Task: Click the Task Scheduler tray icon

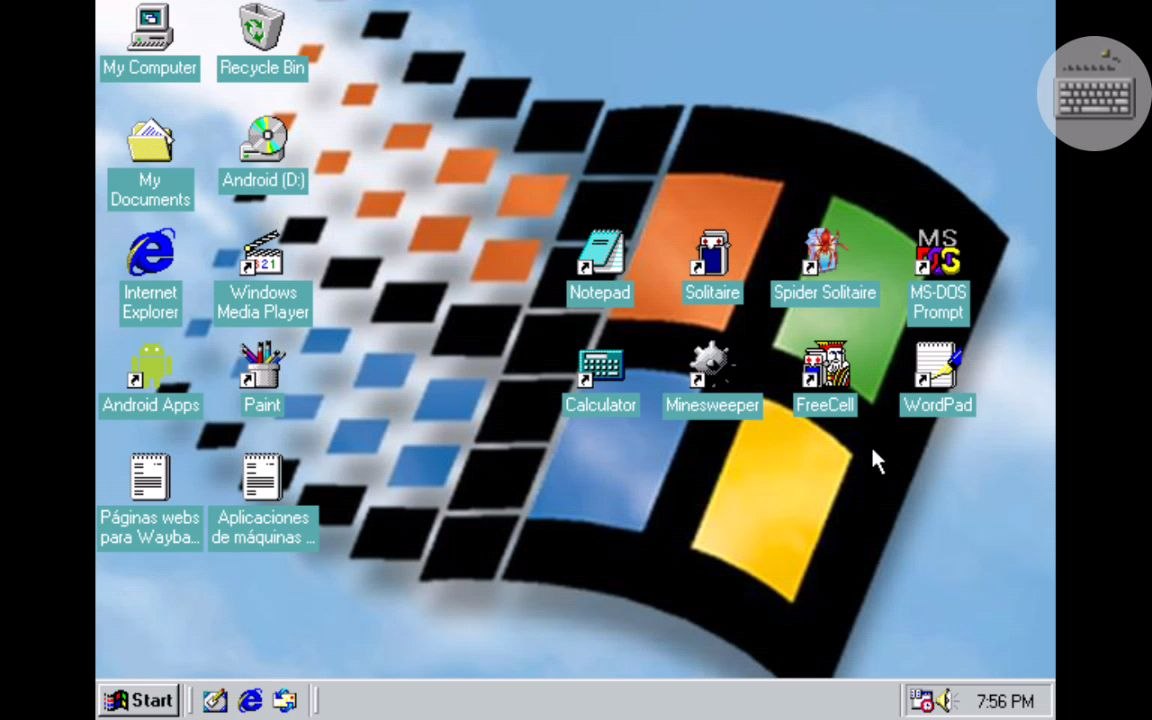Action: [921, 701]
